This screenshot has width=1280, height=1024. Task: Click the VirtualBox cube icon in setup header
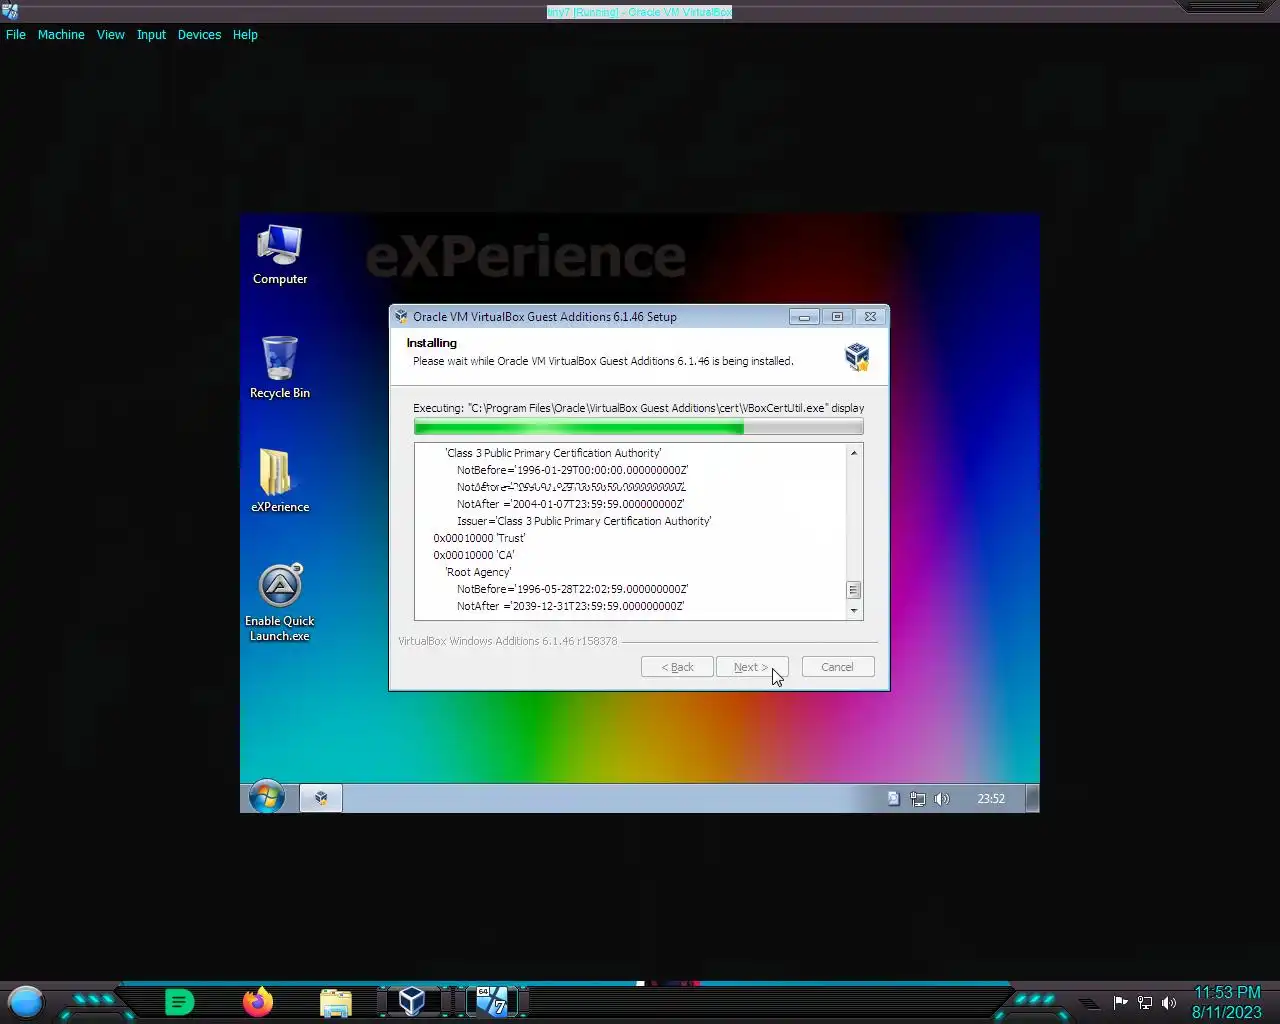click(857, 356)
